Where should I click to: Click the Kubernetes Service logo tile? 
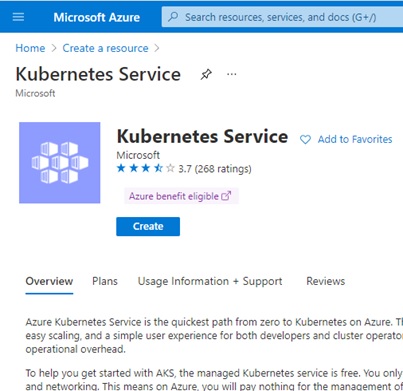(60, 163)
